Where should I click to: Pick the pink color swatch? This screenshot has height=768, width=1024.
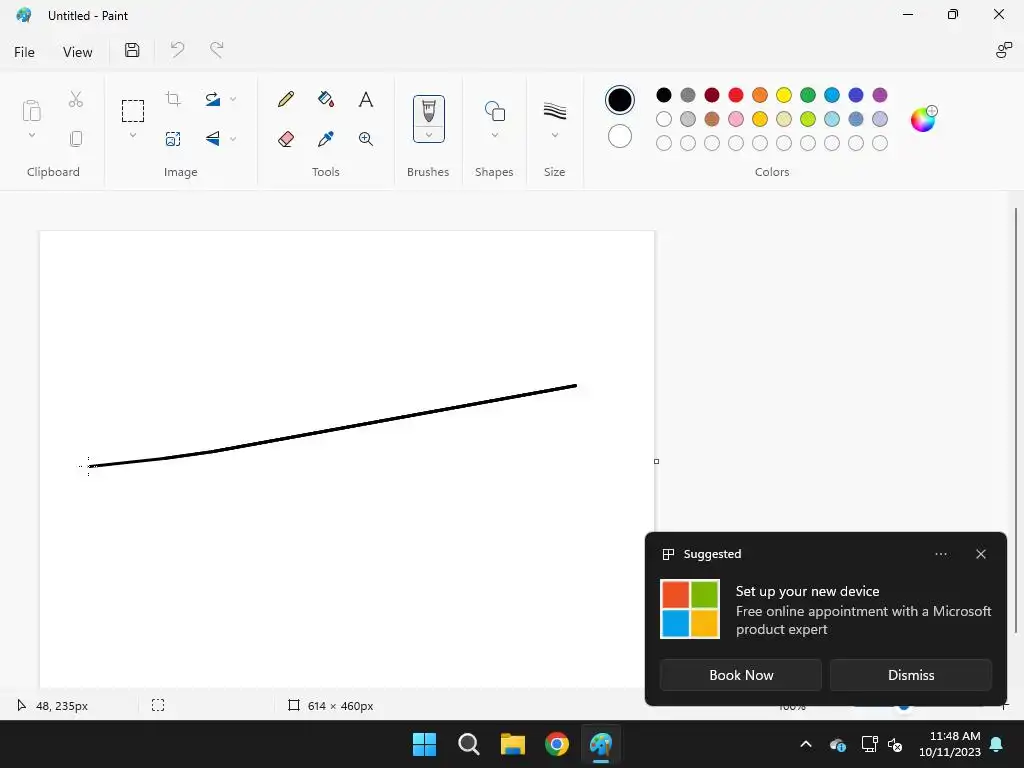(x=735, y=119)
